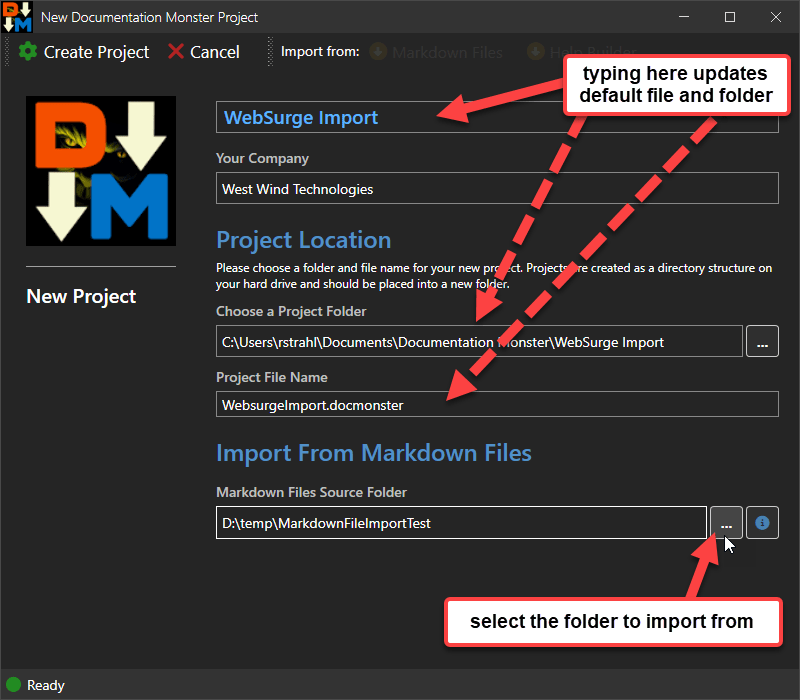Select the Markdown Files import icon
The image size is (800, 700).
click(x=378, y=51)
